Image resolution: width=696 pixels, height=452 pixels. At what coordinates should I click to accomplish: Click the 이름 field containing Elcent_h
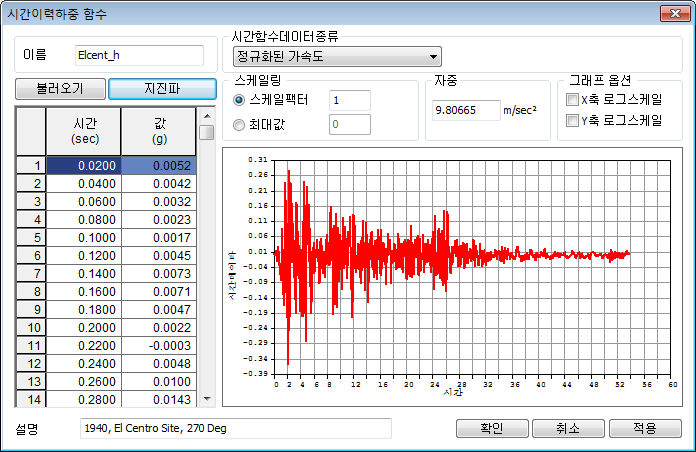[x=139, y=56]
